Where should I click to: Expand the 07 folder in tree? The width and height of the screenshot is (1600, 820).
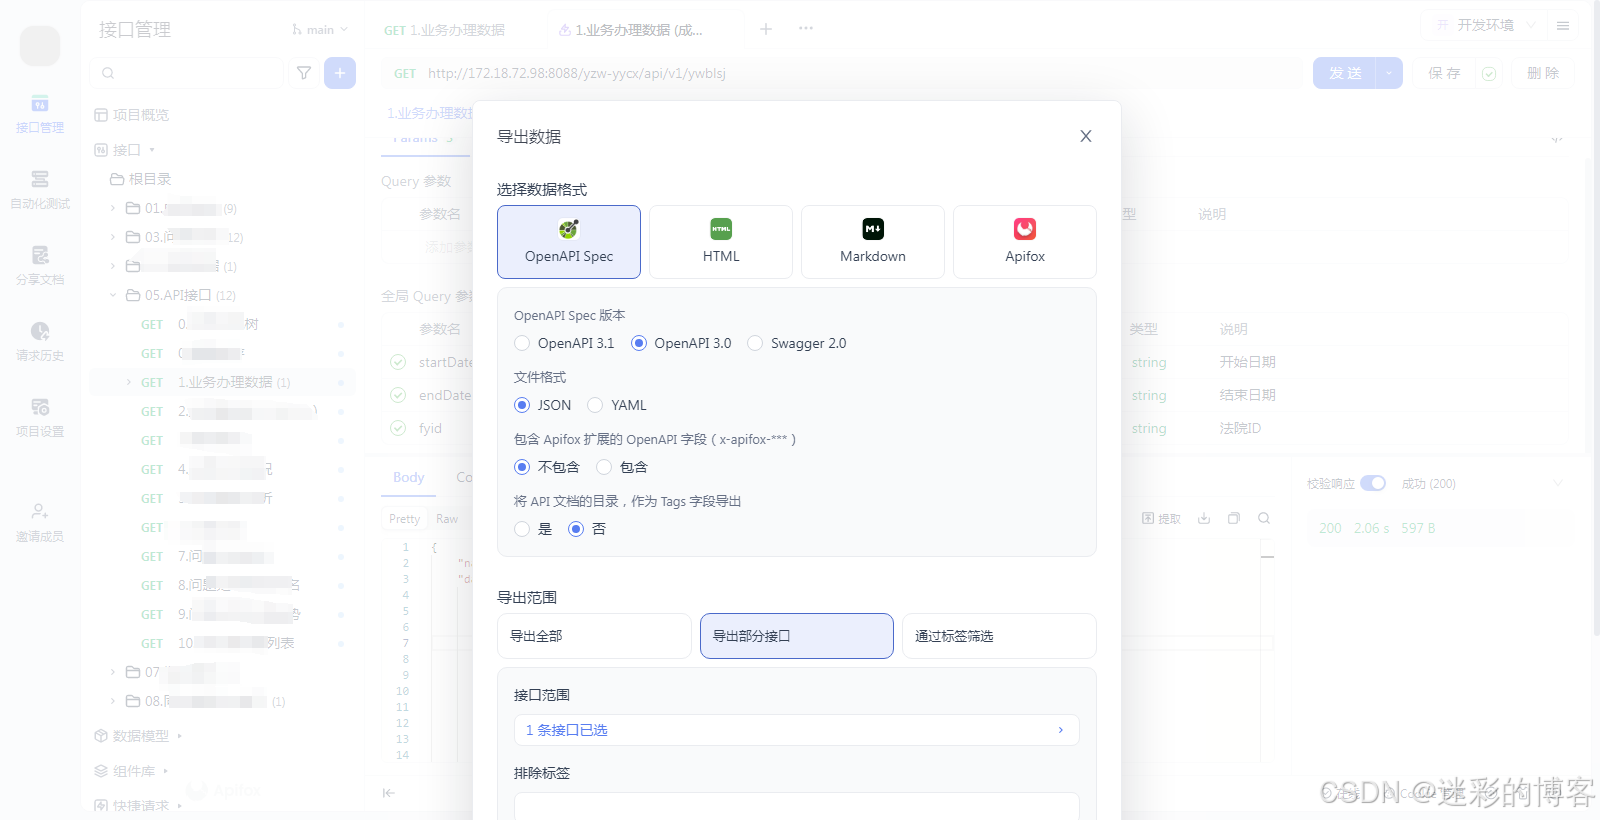click(113, 672)
